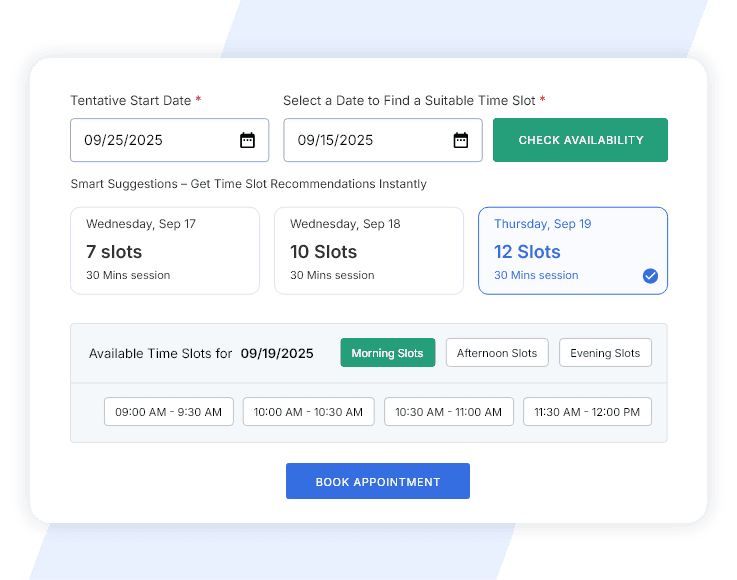Open calendar picker for Tentative Start Date

pyautogui.click(x=247, y=140)
